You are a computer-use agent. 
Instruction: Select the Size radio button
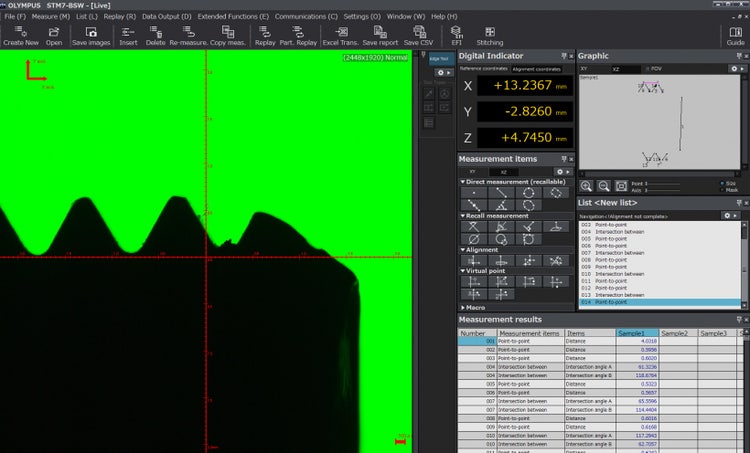pos(721,183)
